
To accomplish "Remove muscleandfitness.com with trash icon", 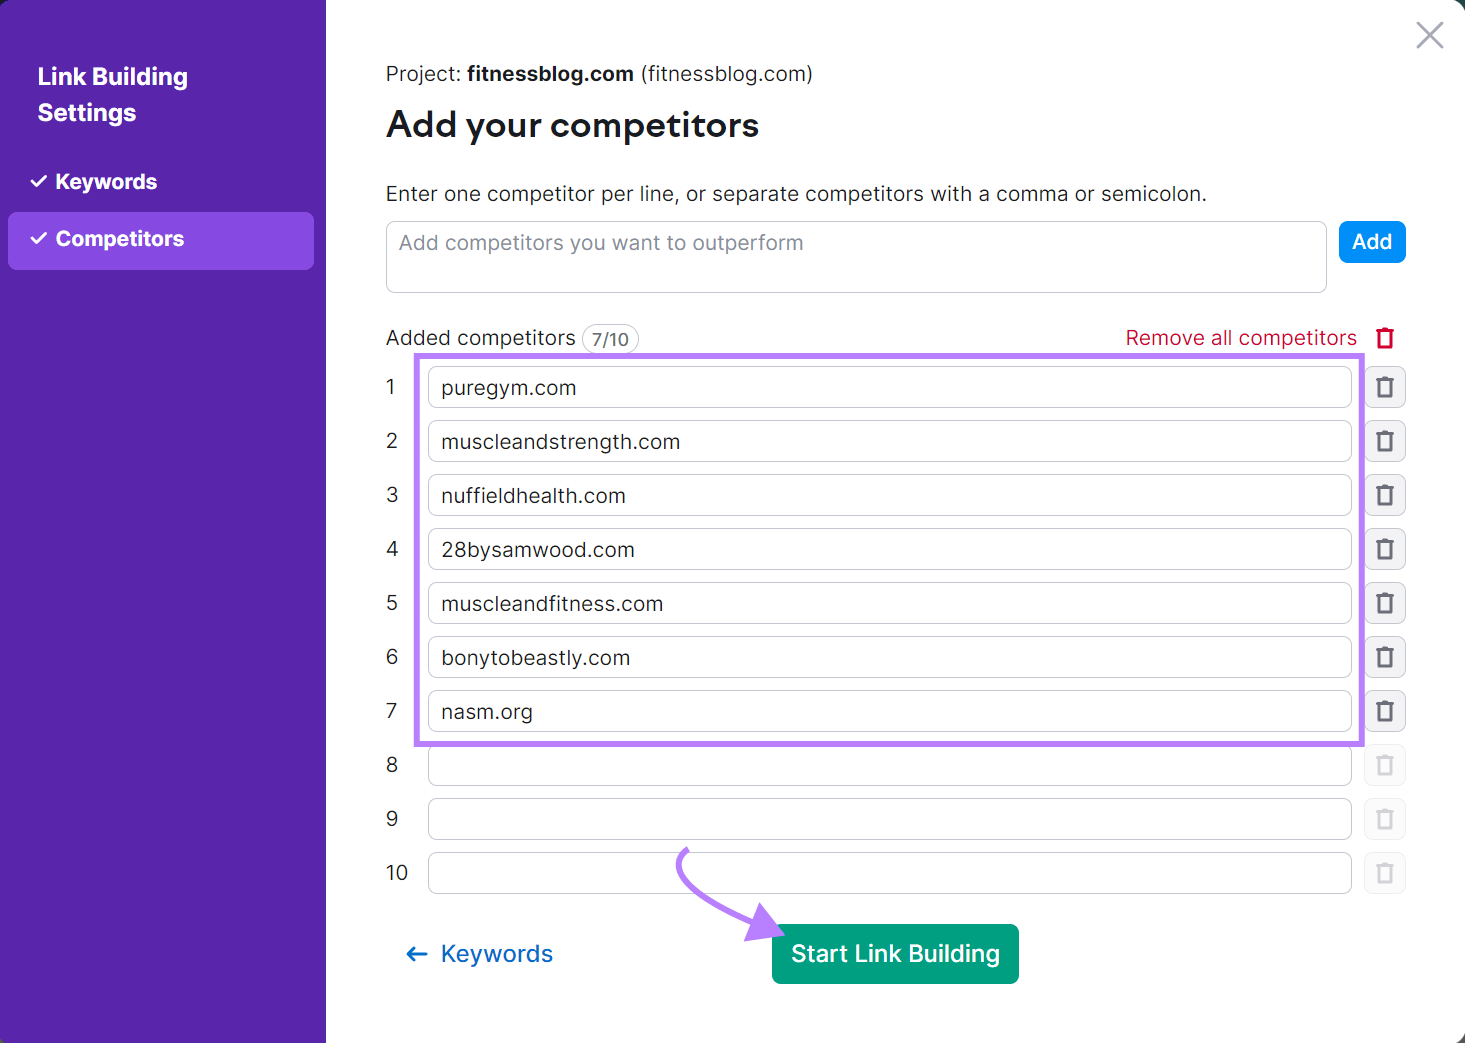I will pyautogui.click(x=1385, y=603).
